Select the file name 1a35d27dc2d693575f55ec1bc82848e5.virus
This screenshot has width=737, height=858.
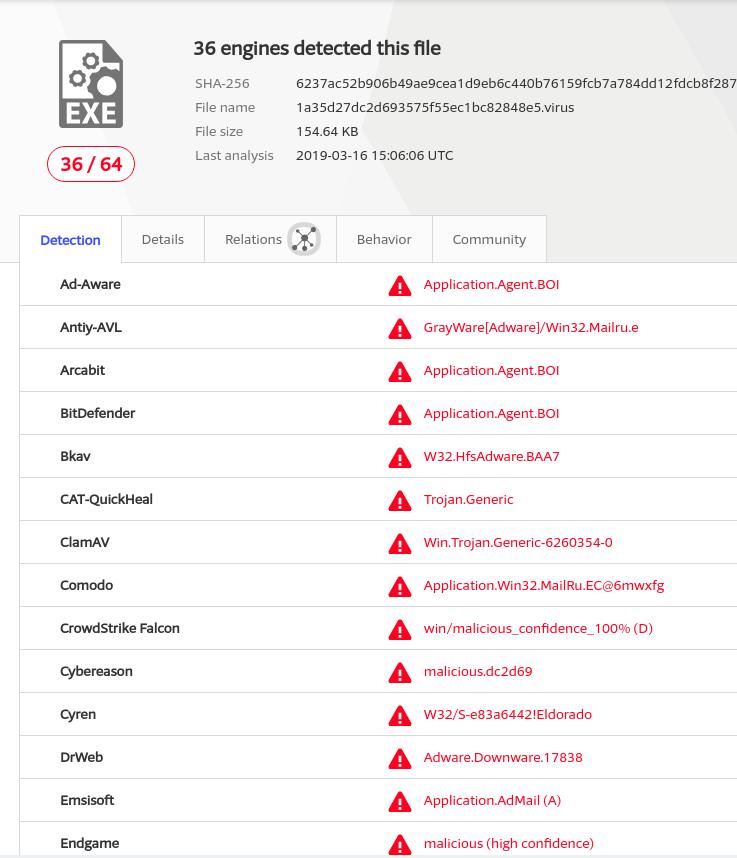click(x=435, y=107)
